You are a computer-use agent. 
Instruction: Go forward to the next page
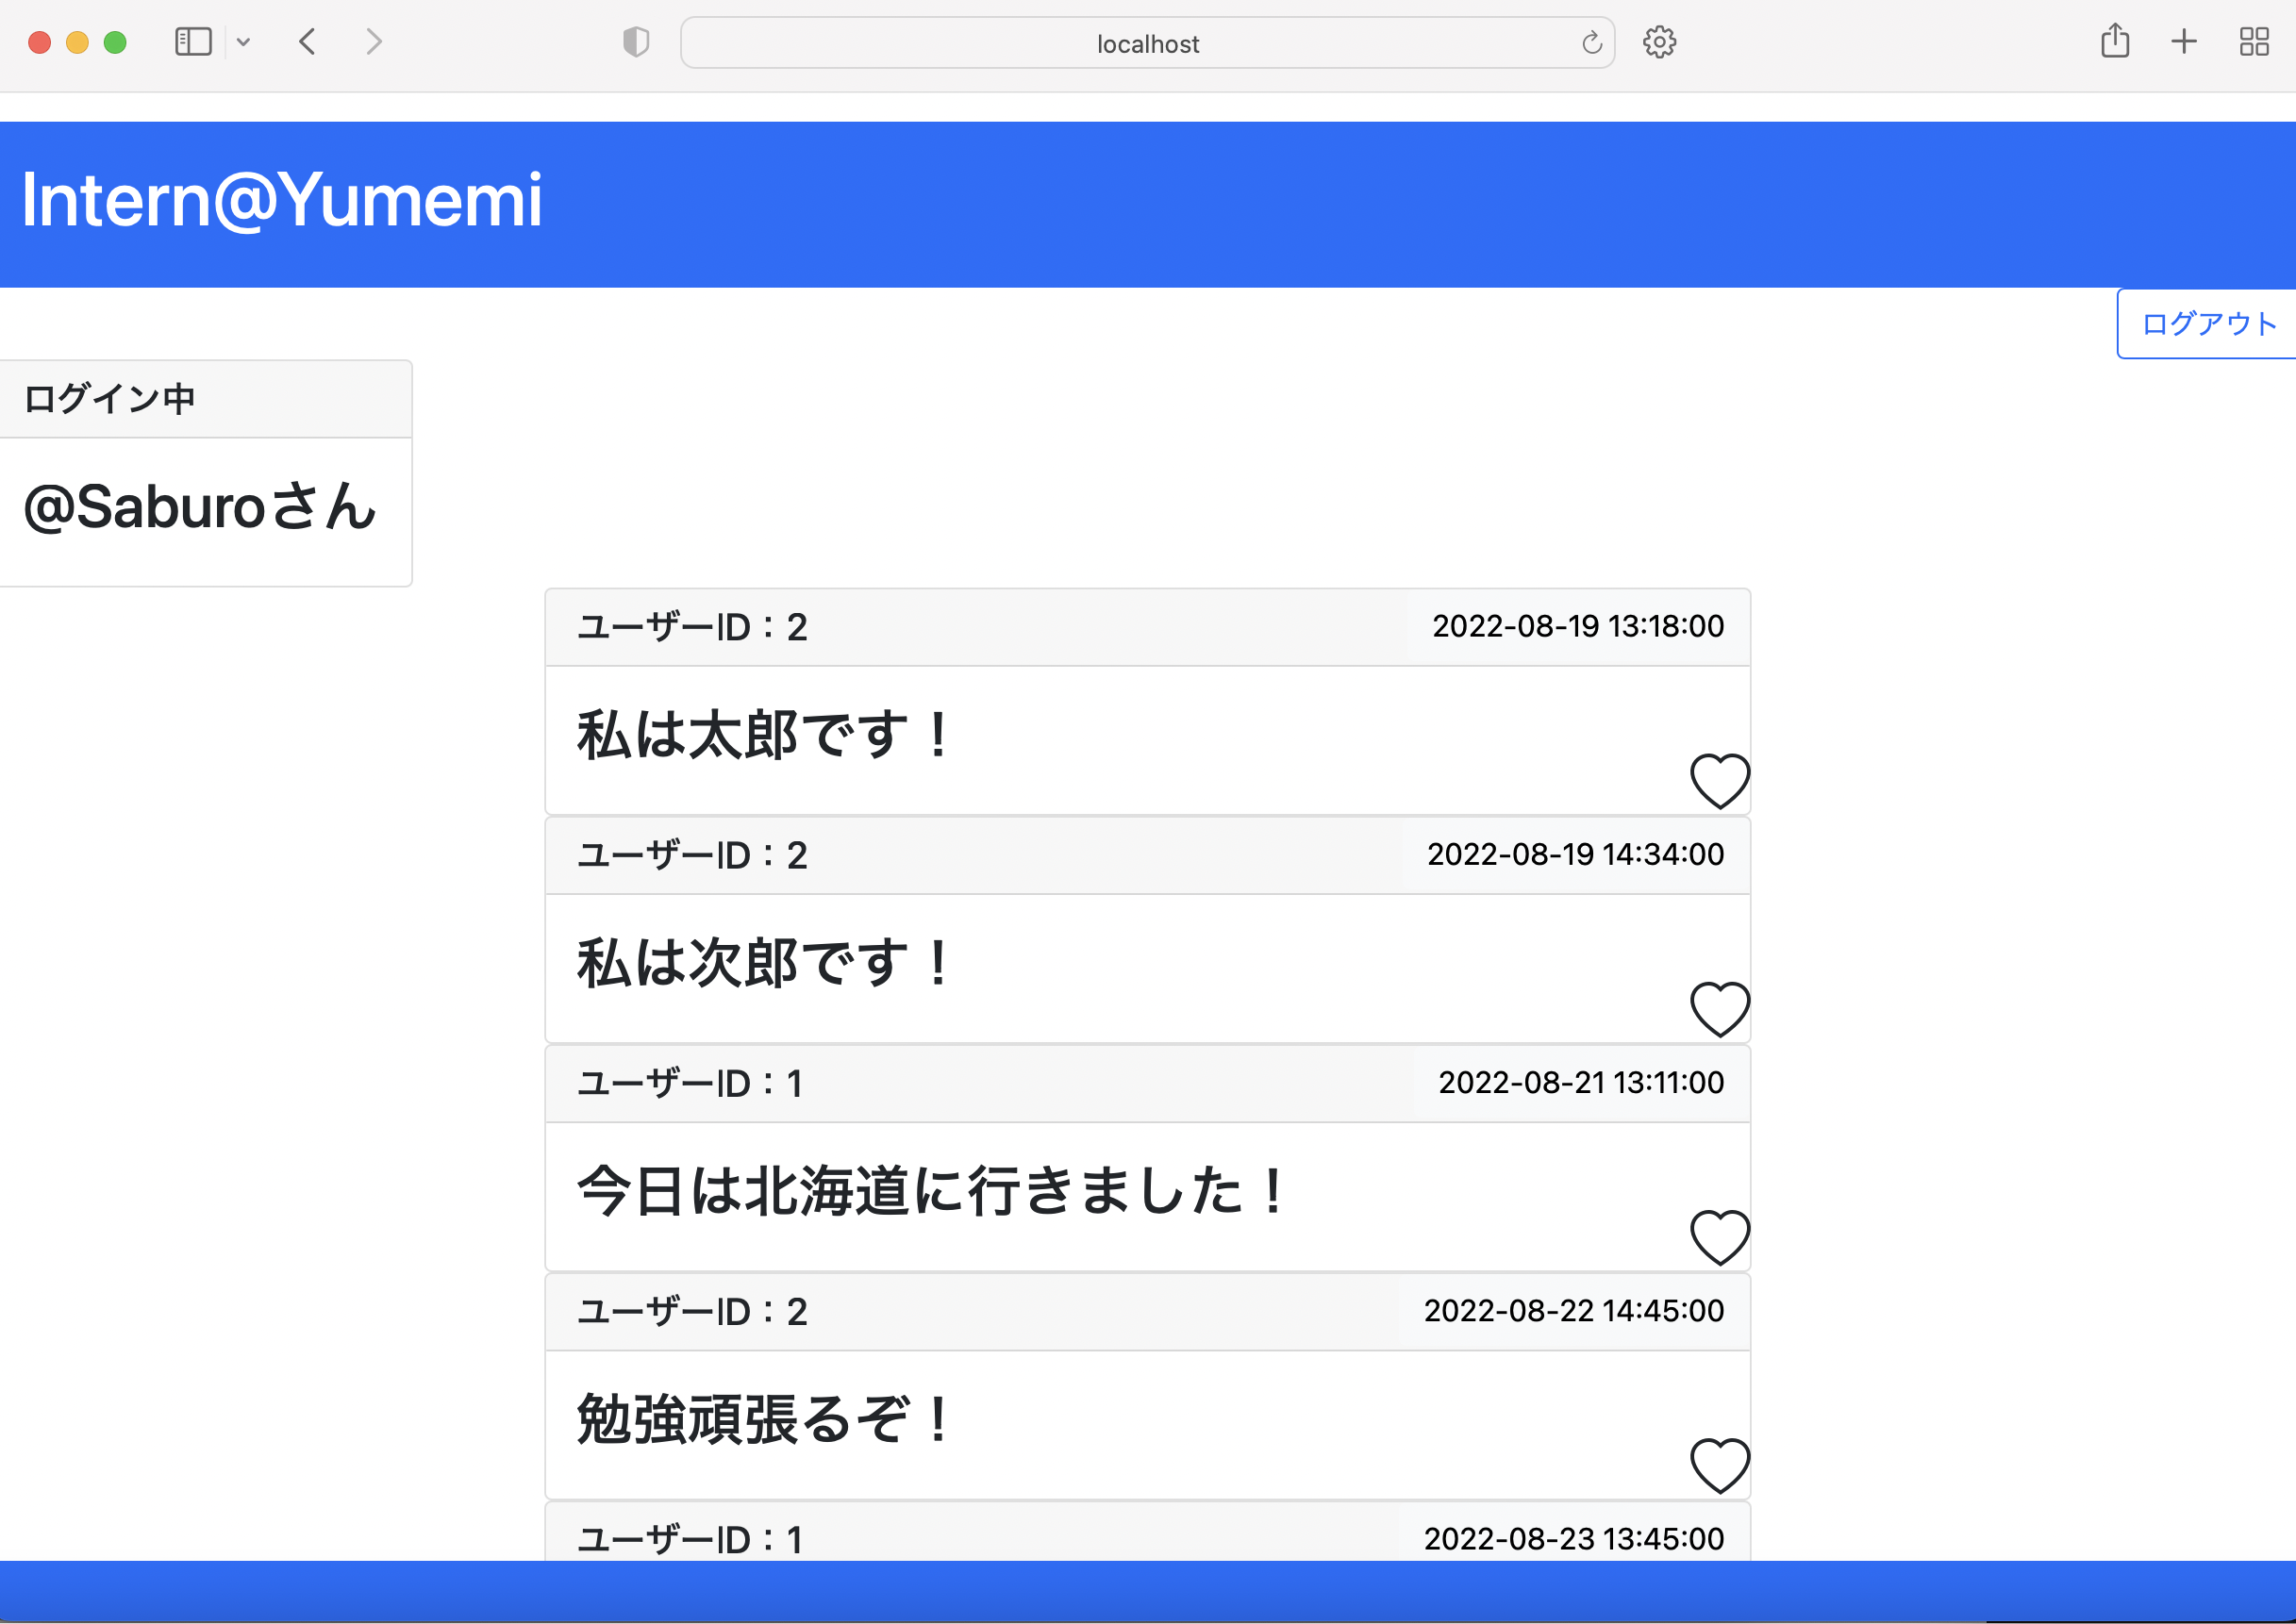pyautogui.click(x=374, y=42)
